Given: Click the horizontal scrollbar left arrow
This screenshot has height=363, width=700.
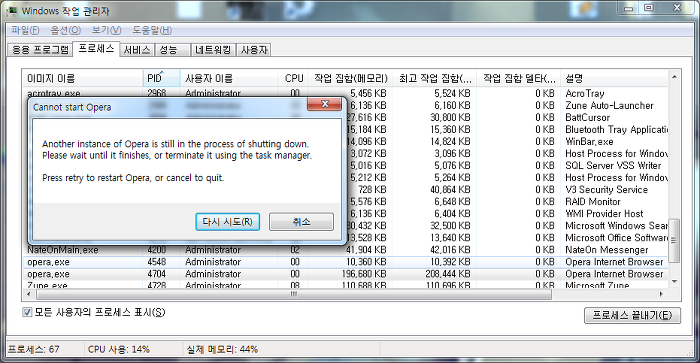Looking at the screenshot, I should tap(29, 294).
